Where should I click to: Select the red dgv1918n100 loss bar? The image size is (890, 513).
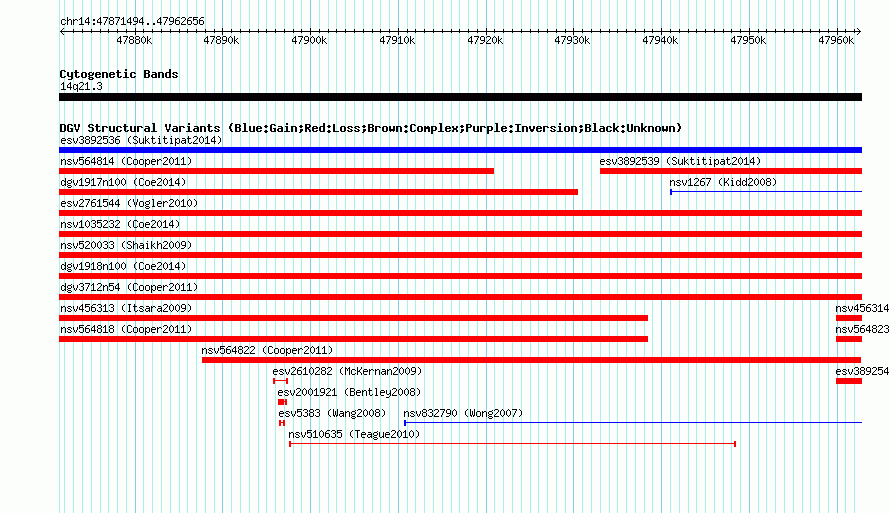tap(460, 276)
